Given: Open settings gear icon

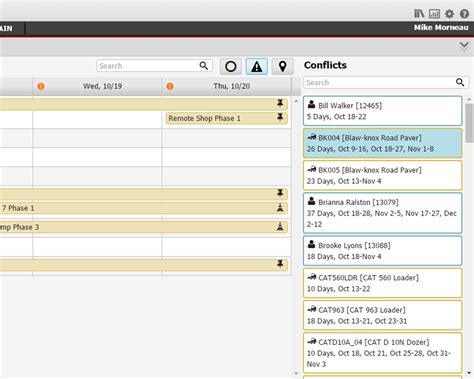Looking at the screenshot, I should coord(449,14).
